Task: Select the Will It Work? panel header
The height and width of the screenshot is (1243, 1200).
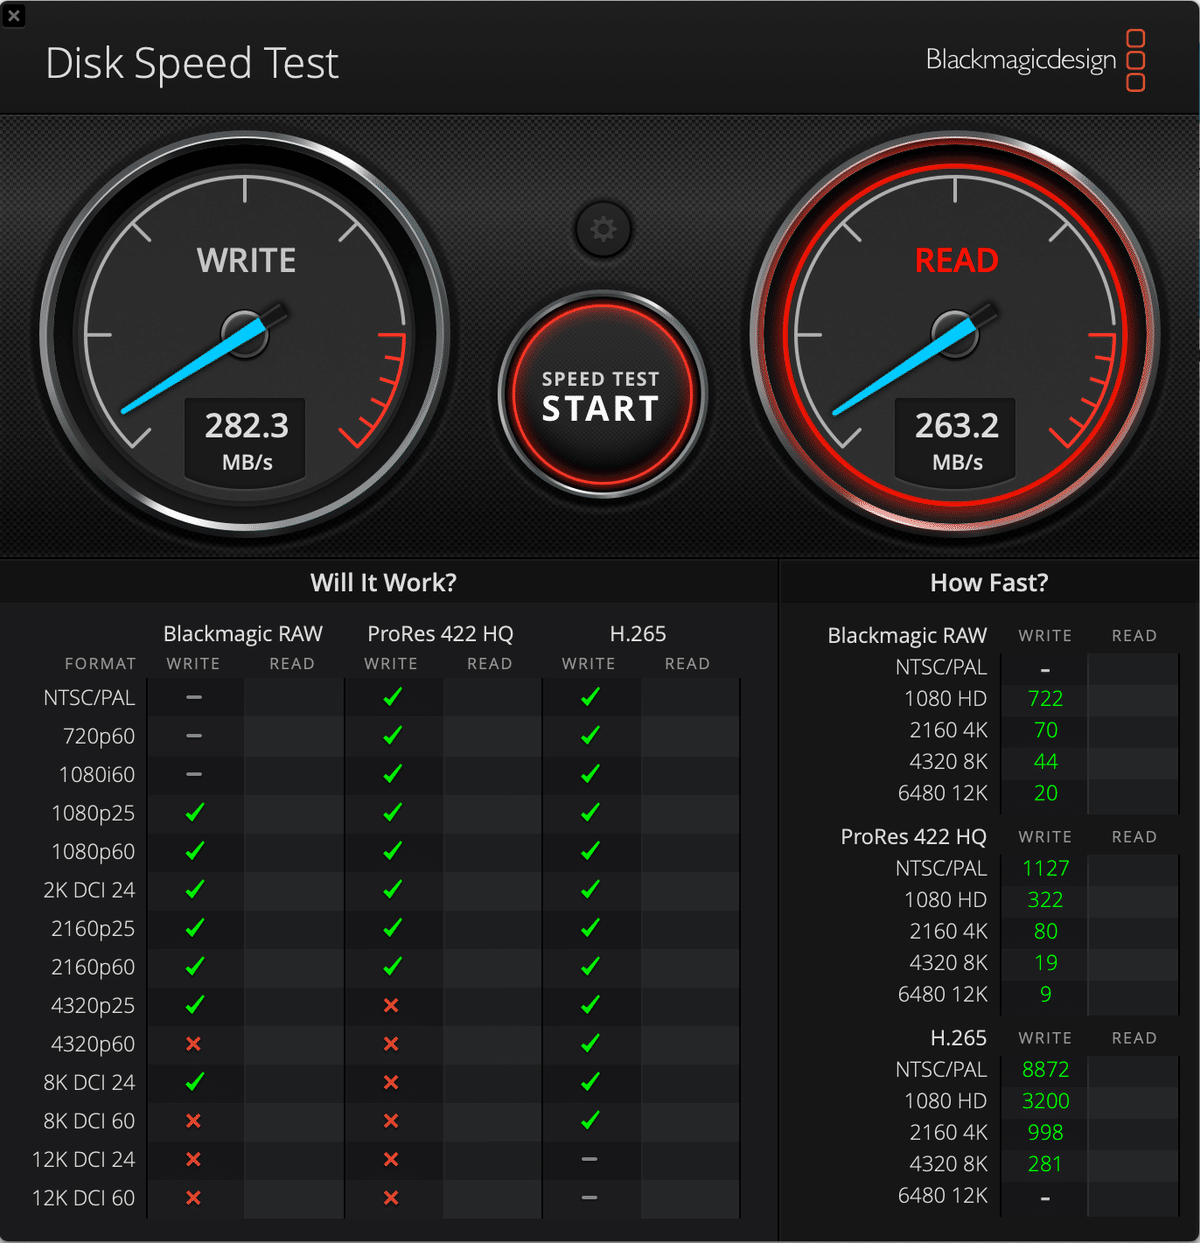Action: point(384,582)
